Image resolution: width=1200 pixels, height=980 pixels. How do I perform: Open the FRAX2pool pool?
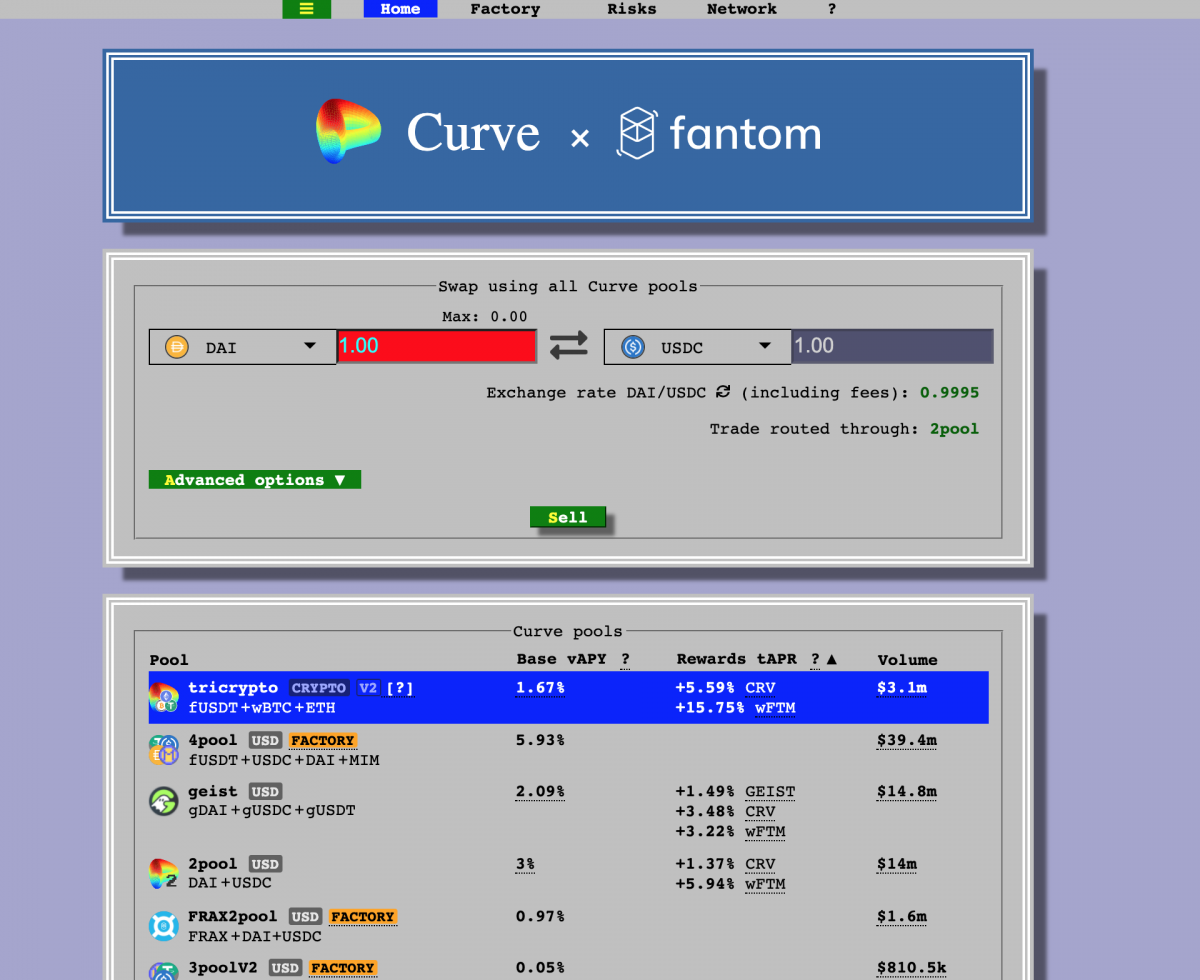coord(568,926)
